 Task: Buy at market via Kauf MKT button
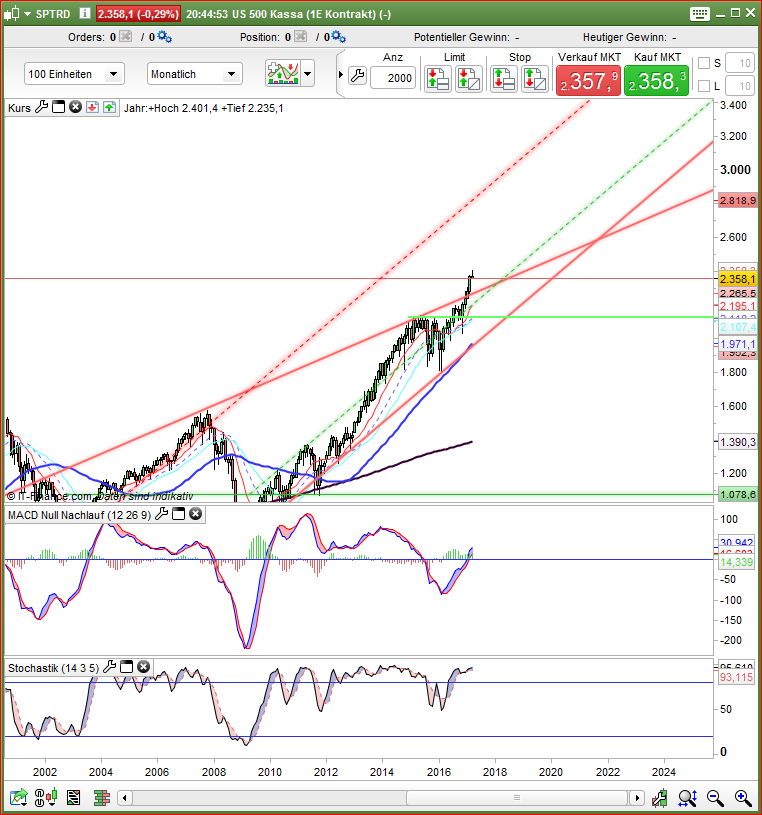[656, 81]
